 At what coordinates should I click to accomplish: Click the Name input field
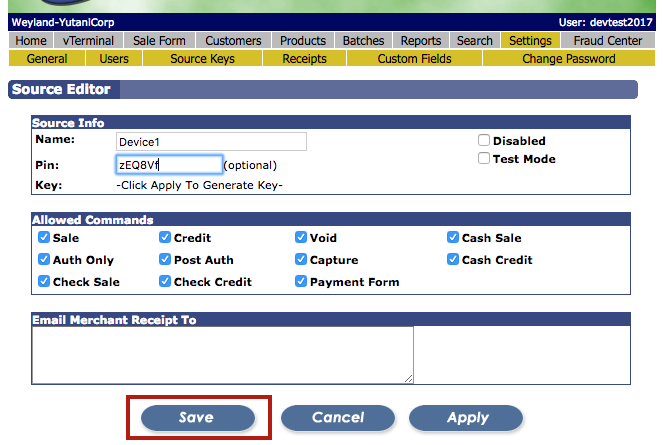point(210,142)
